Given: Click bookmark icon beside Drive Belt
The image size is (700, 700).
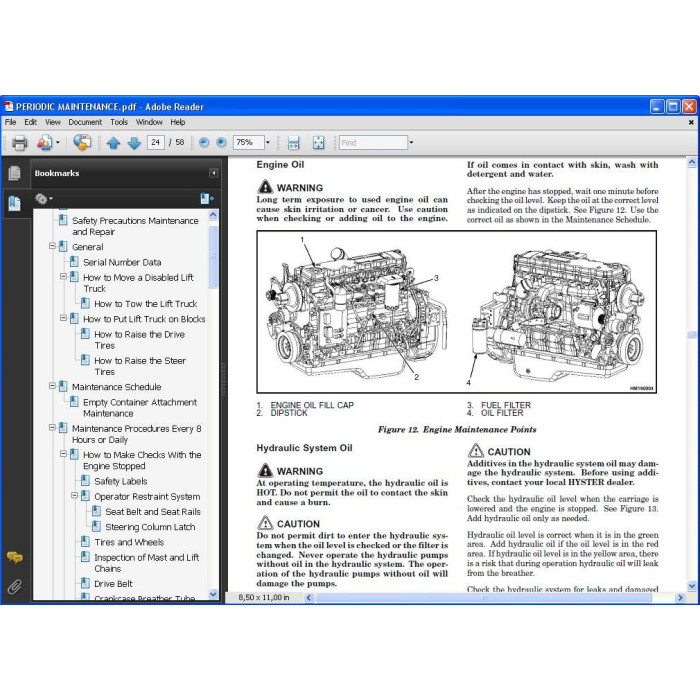Looking at the screenshot, I should (x=85, y=583).
